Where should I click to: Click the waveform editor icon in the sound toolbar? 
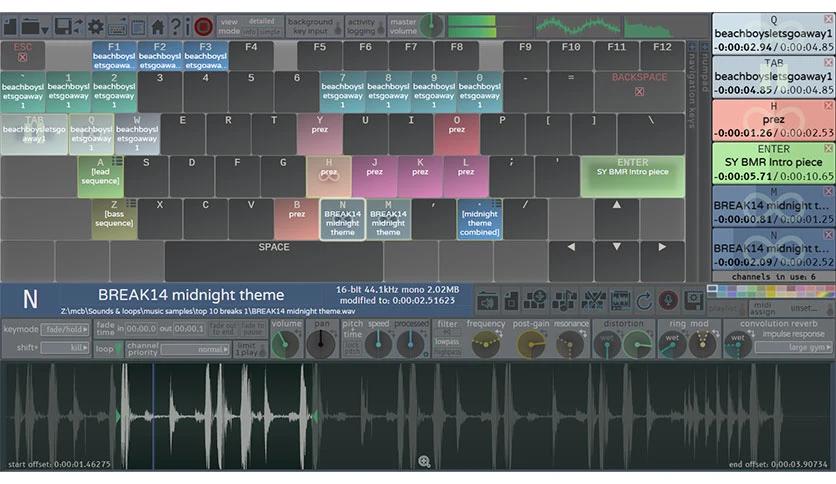point(620,301)
